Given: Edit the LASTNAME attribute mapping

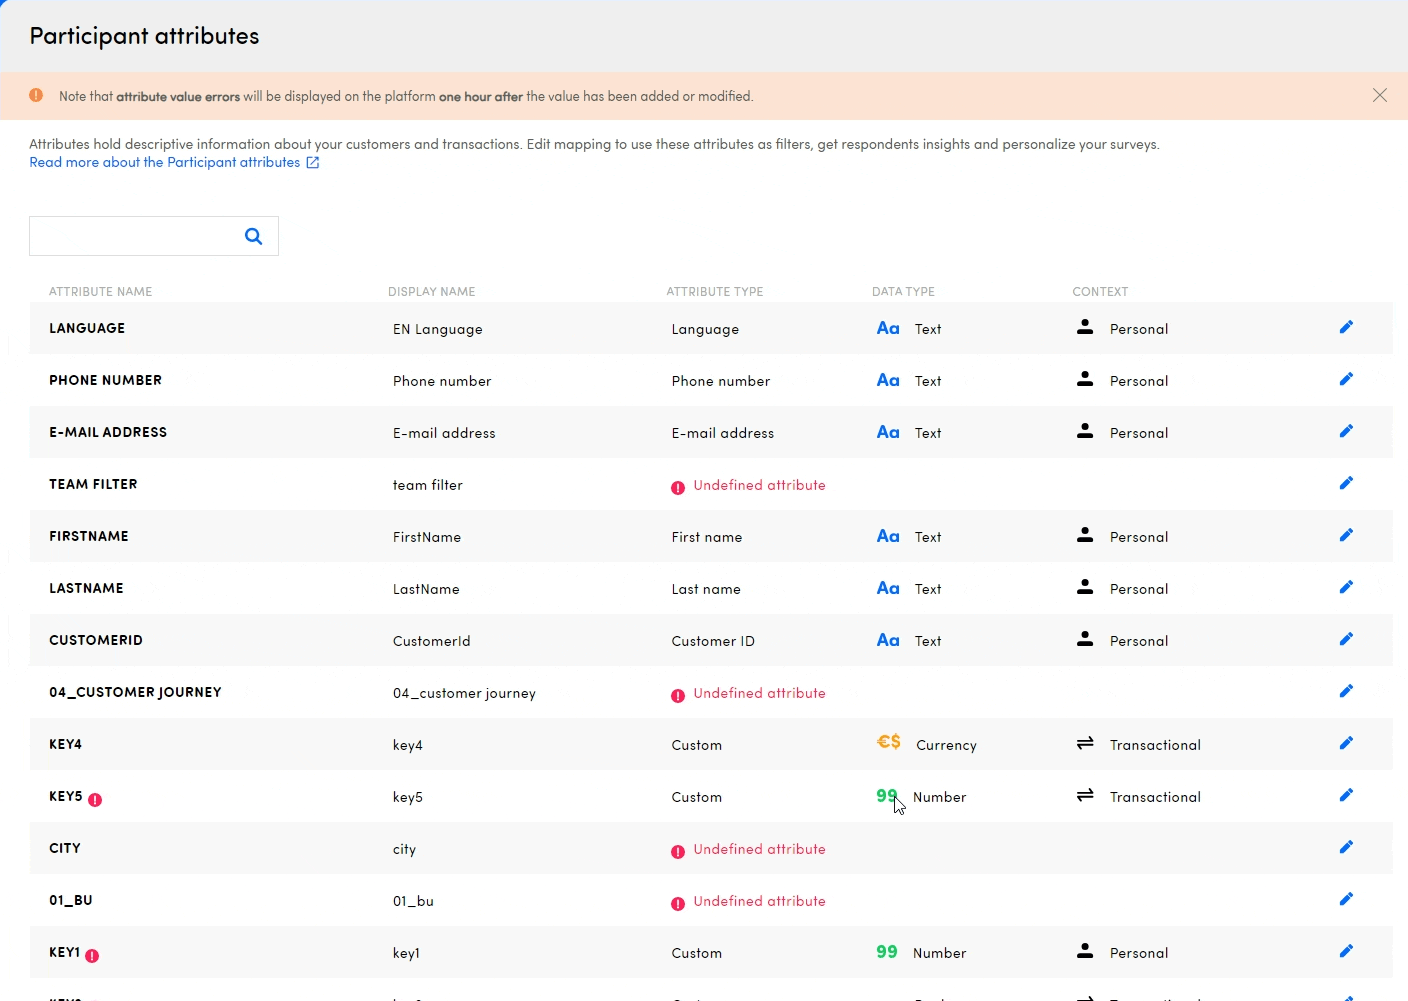Looking at the screenshot, I should click(1346, 587).
